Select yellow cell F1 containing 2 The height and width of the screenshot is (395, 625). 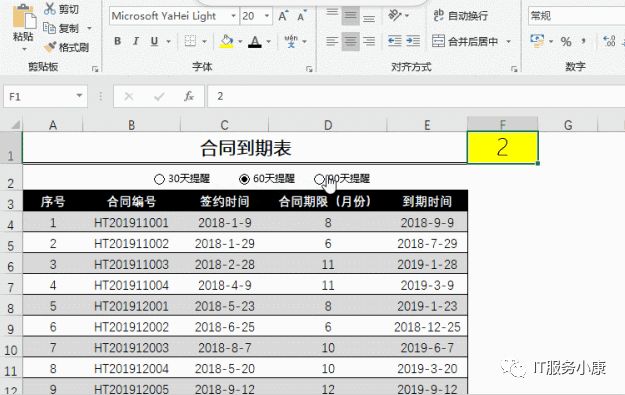coord(503,147)
